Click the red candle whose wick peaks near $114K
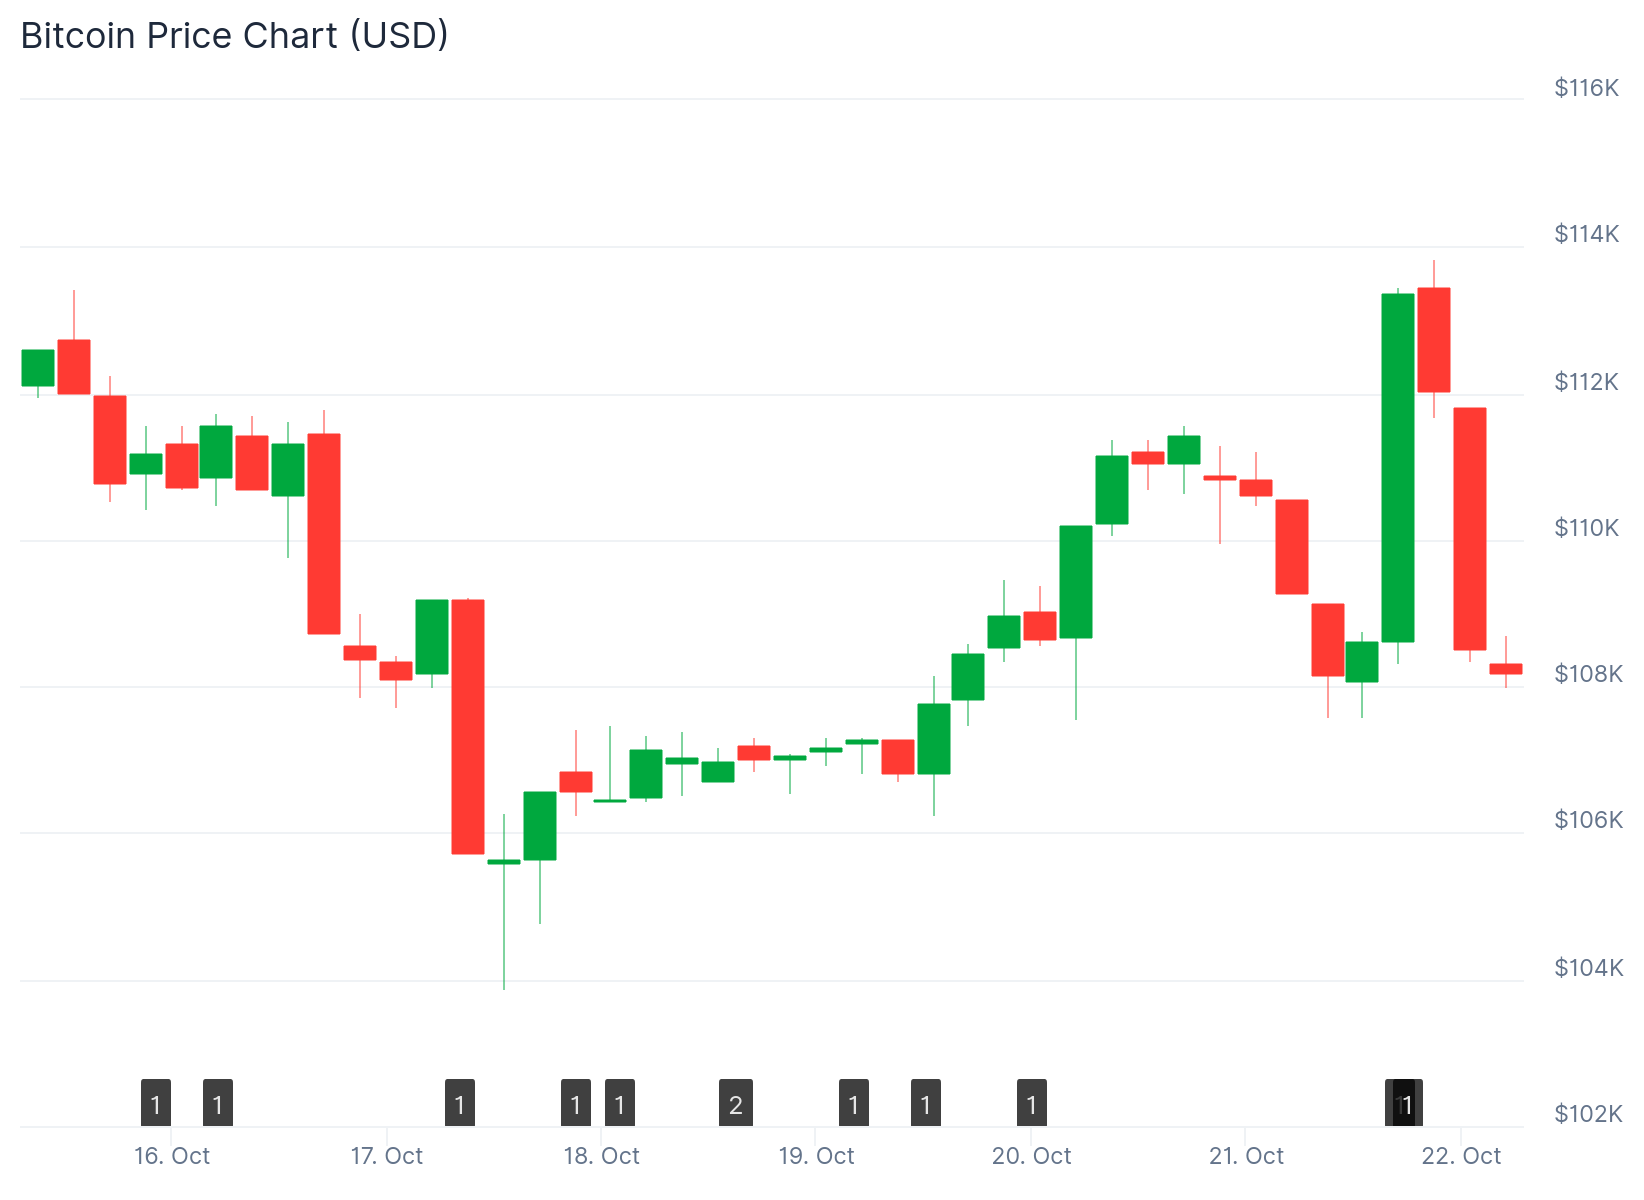 [x=1434, y=340]
